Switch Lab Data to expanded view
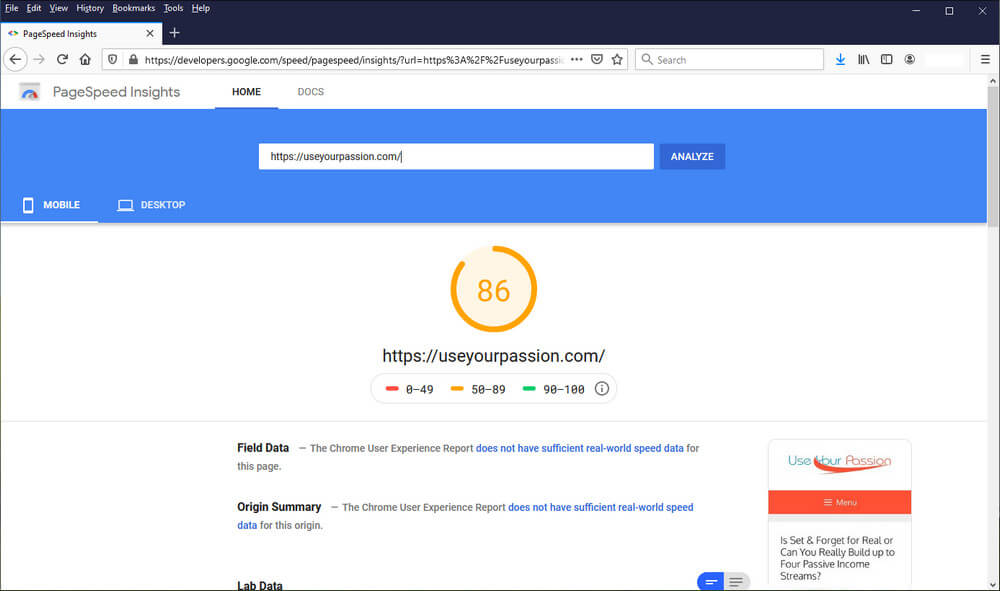Image resolution: width=1000 pixels, height=591 pixels. point(737,581)
